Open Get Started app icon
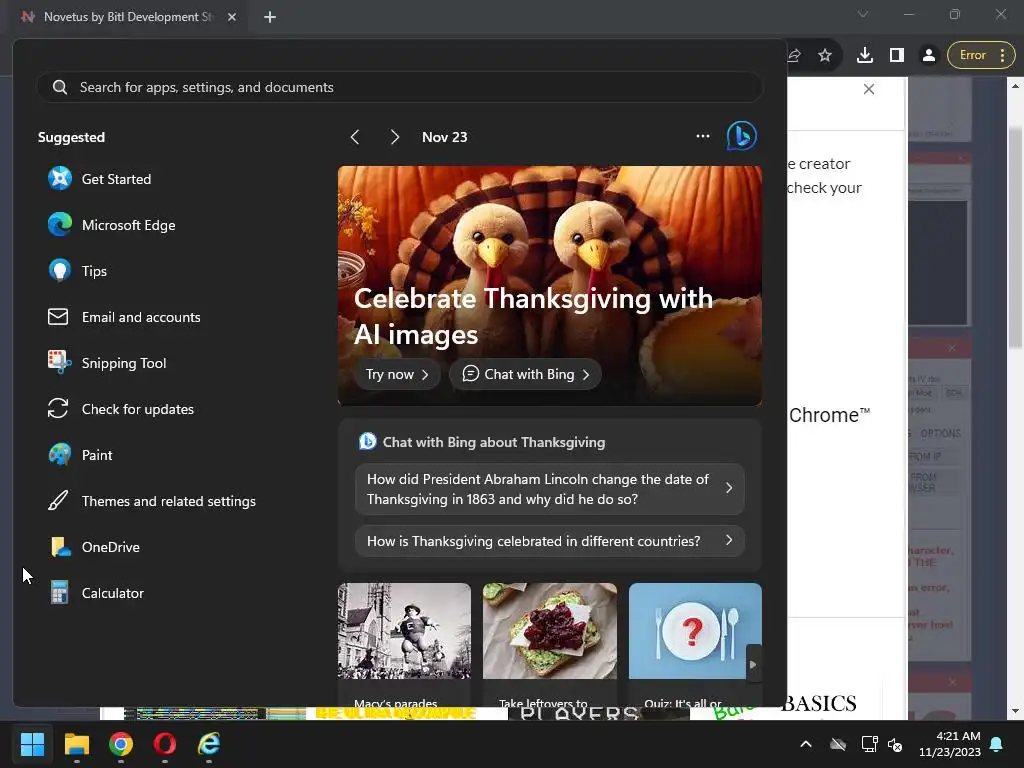 coord(59,178)
